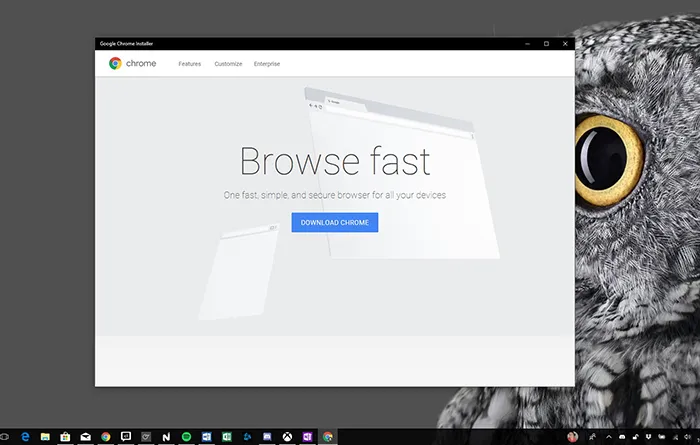Launch File Explorer from the taskbar

45,437
